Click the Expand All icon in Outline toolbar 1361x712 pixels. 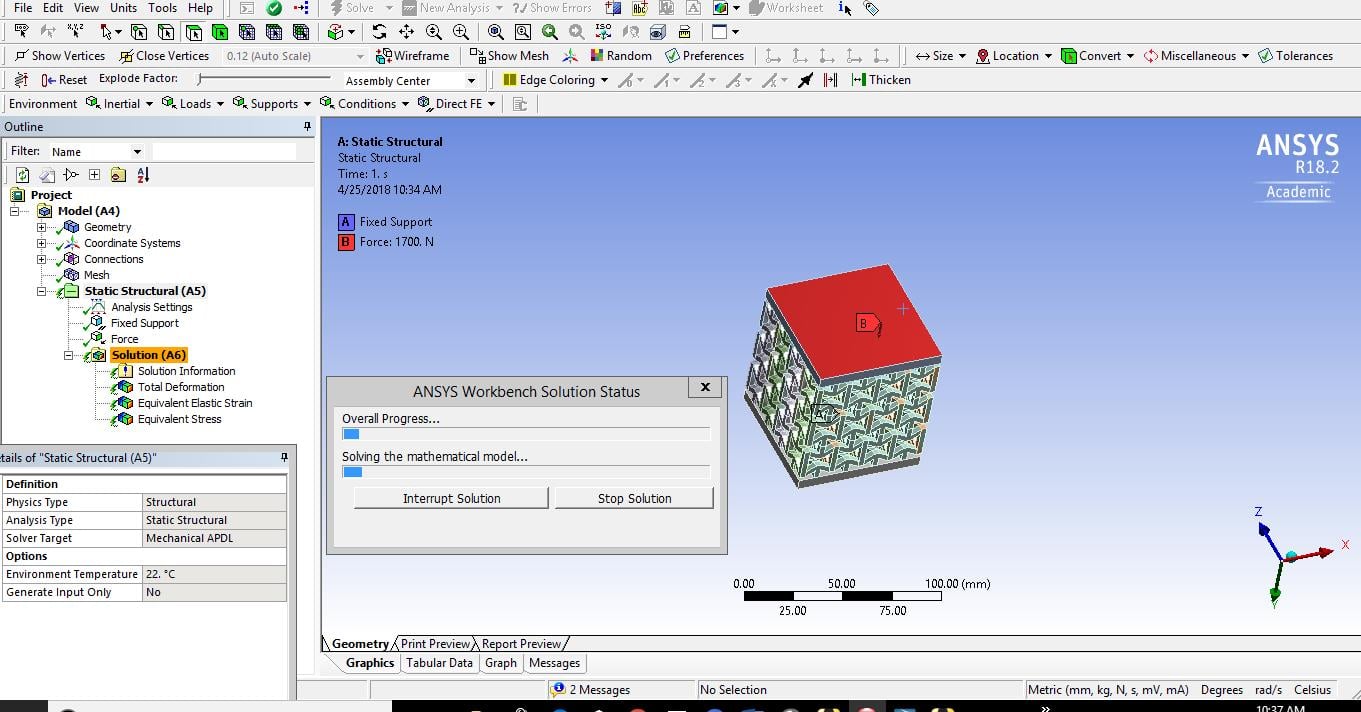(x=94, y=175)
